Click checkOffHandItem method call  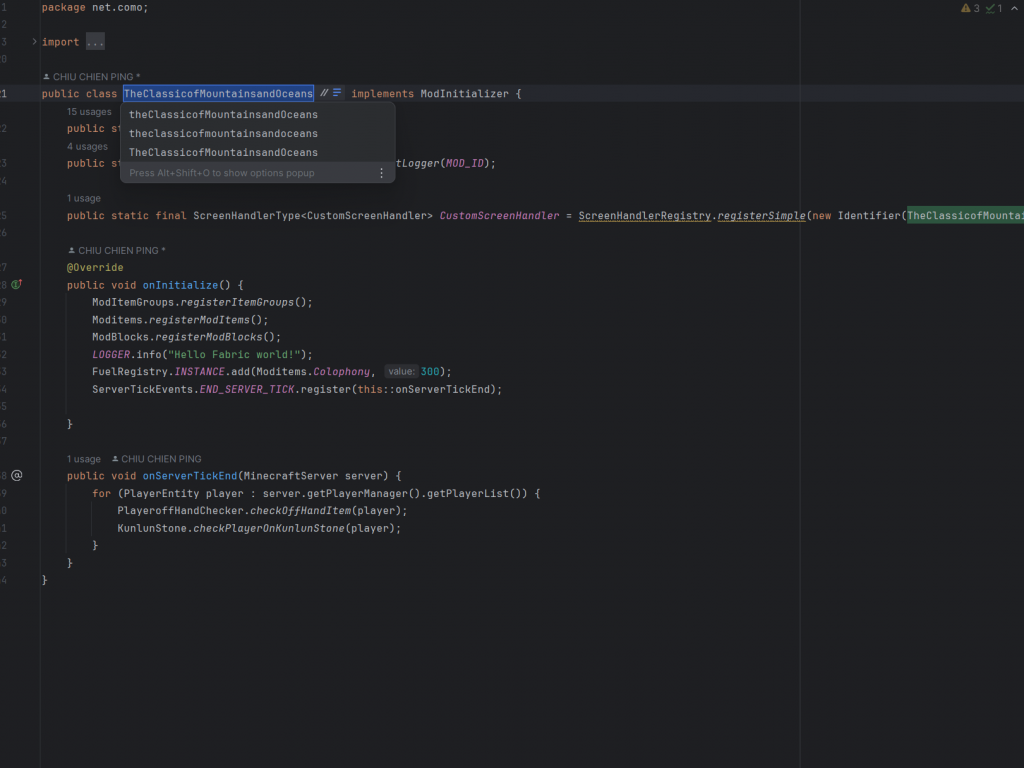click(300, 511)
